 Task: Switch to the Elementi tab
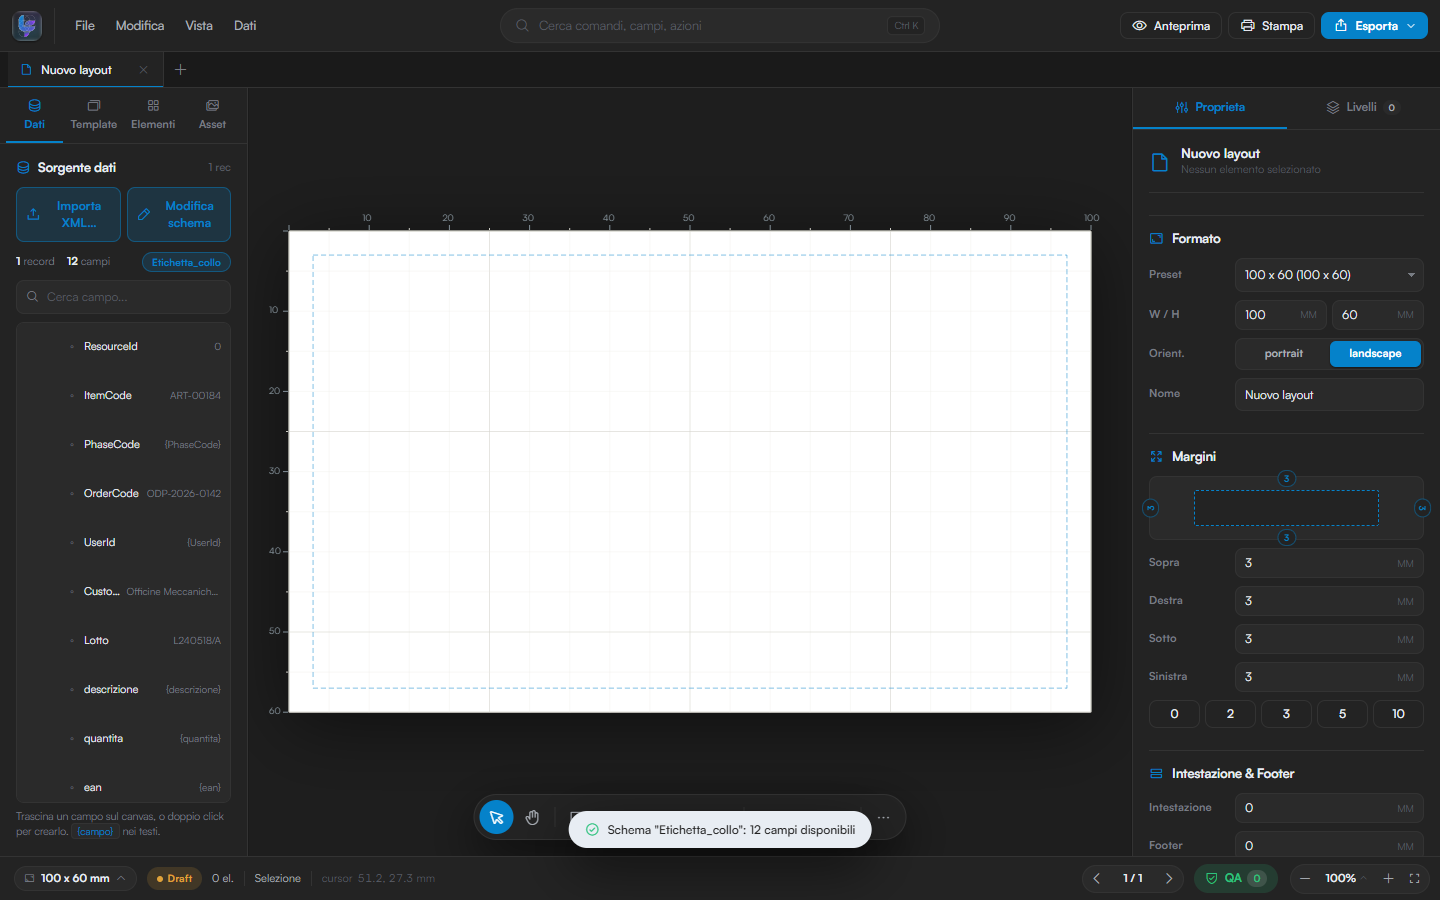click(x=153, y=115)
